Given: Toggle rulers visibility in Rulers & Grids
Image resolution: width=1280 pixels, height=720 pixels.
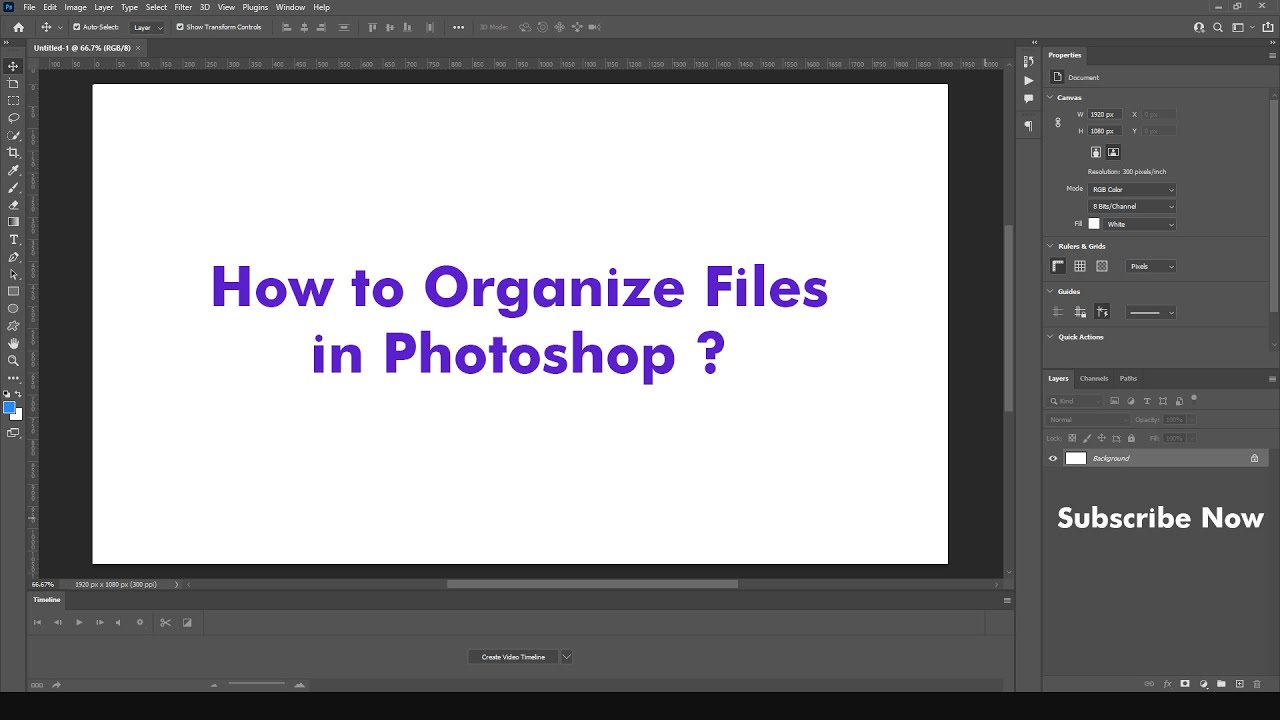Looking at the screenshot, I should 1058,266.
